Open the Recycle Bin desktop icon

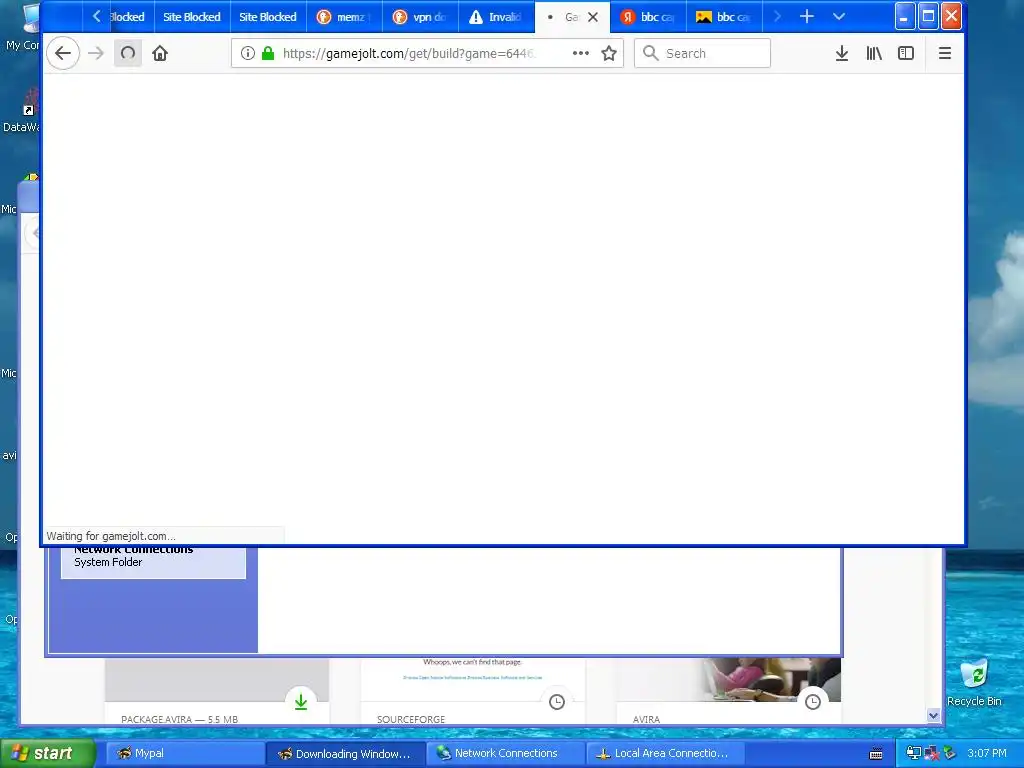[974, 684]
